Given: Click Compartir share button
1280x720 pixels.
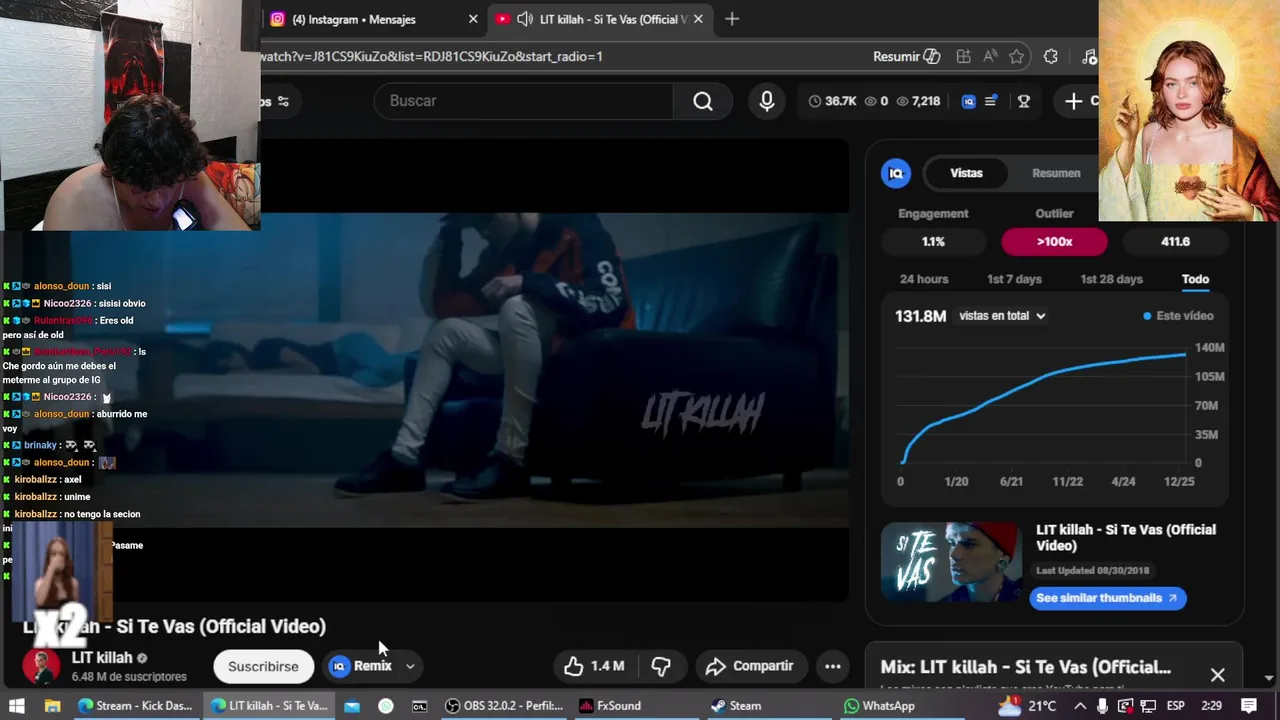Looking at the screenshot, I should pyautogui.click(x=750, y=666).
